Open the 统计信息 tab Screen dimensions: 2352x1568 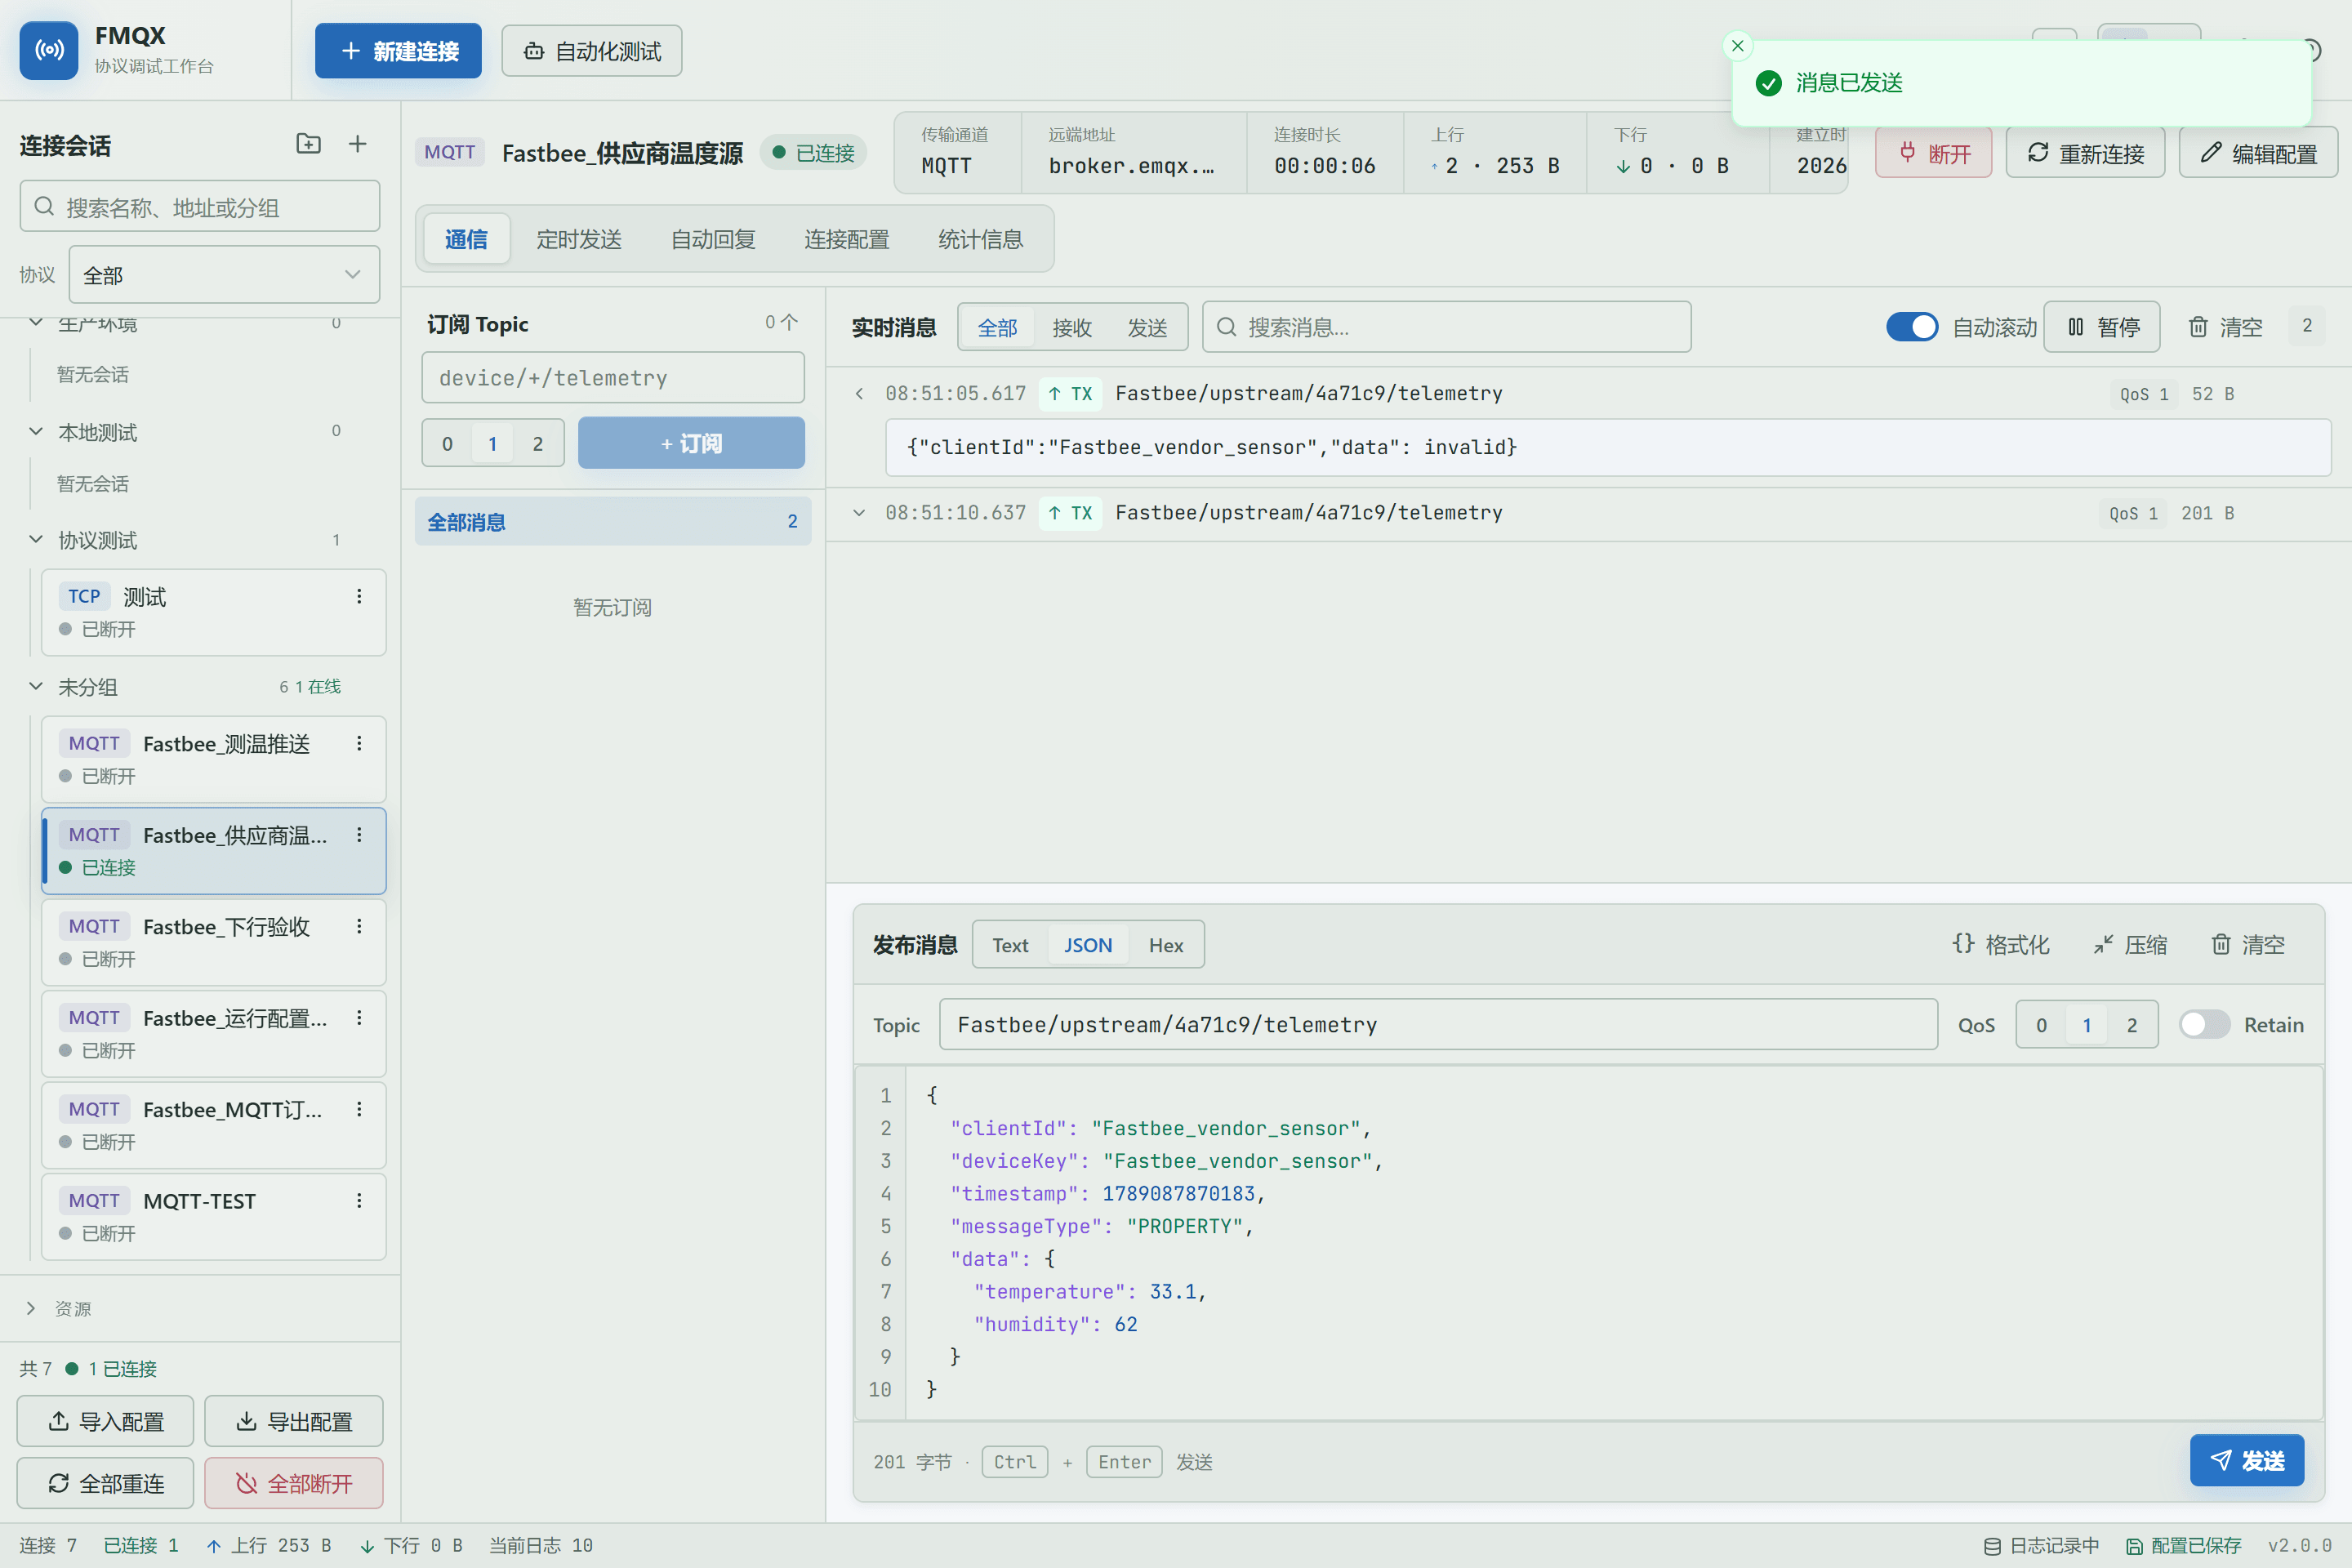pyautogui.click(x=981, y=239)
